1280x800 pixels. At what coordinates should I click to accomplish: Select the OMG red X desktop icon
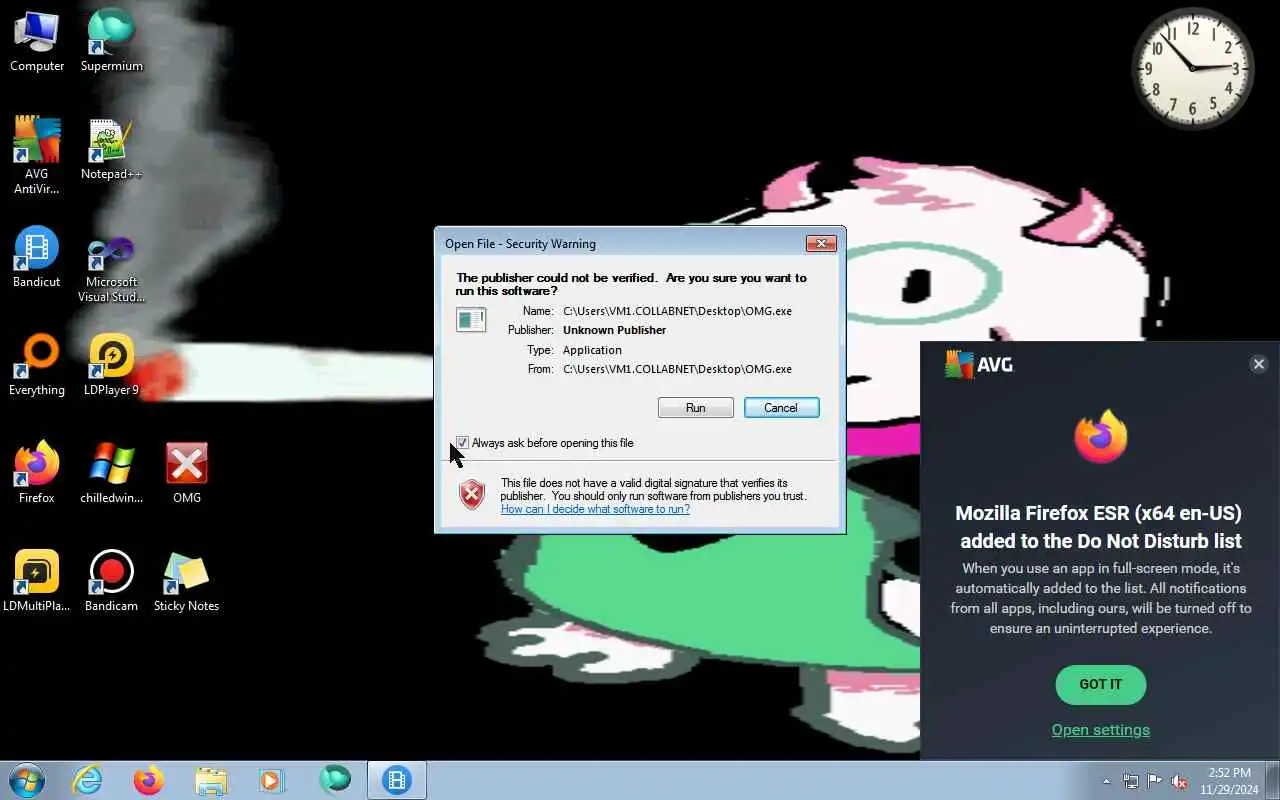[x=187, y=472]
